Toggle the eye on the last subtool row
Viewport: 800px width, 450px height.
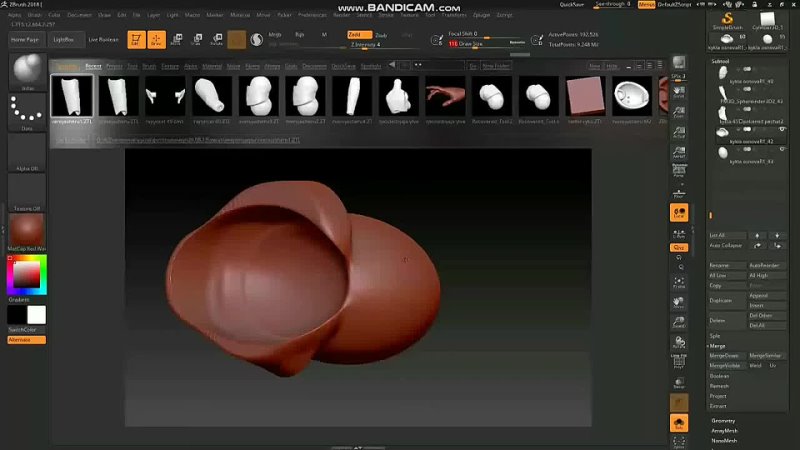point(782,149)
